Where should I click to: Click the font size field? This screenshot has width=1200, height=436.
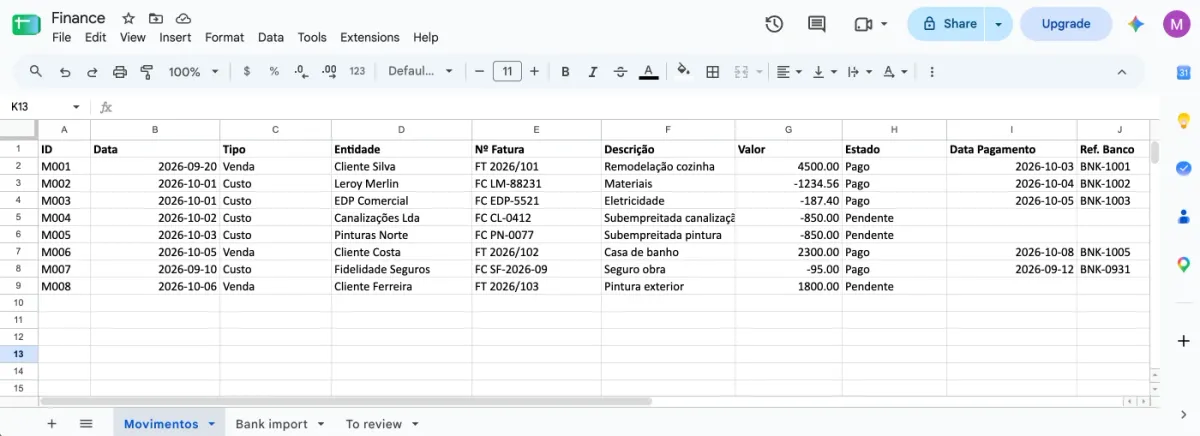pyautogui.click(x=507, y=72)
